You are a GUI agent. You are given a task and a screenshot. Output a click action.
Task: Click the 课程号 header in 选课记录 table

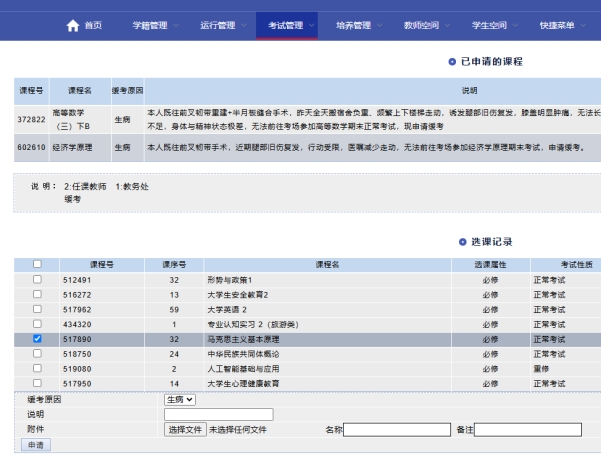coord(102,264)
